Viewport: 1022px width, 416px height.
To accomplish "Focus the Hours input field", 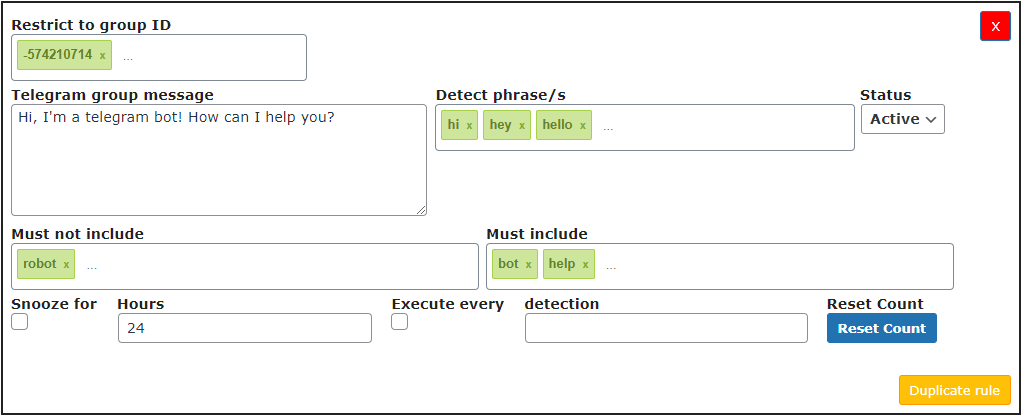I will [x=245, y=328].
